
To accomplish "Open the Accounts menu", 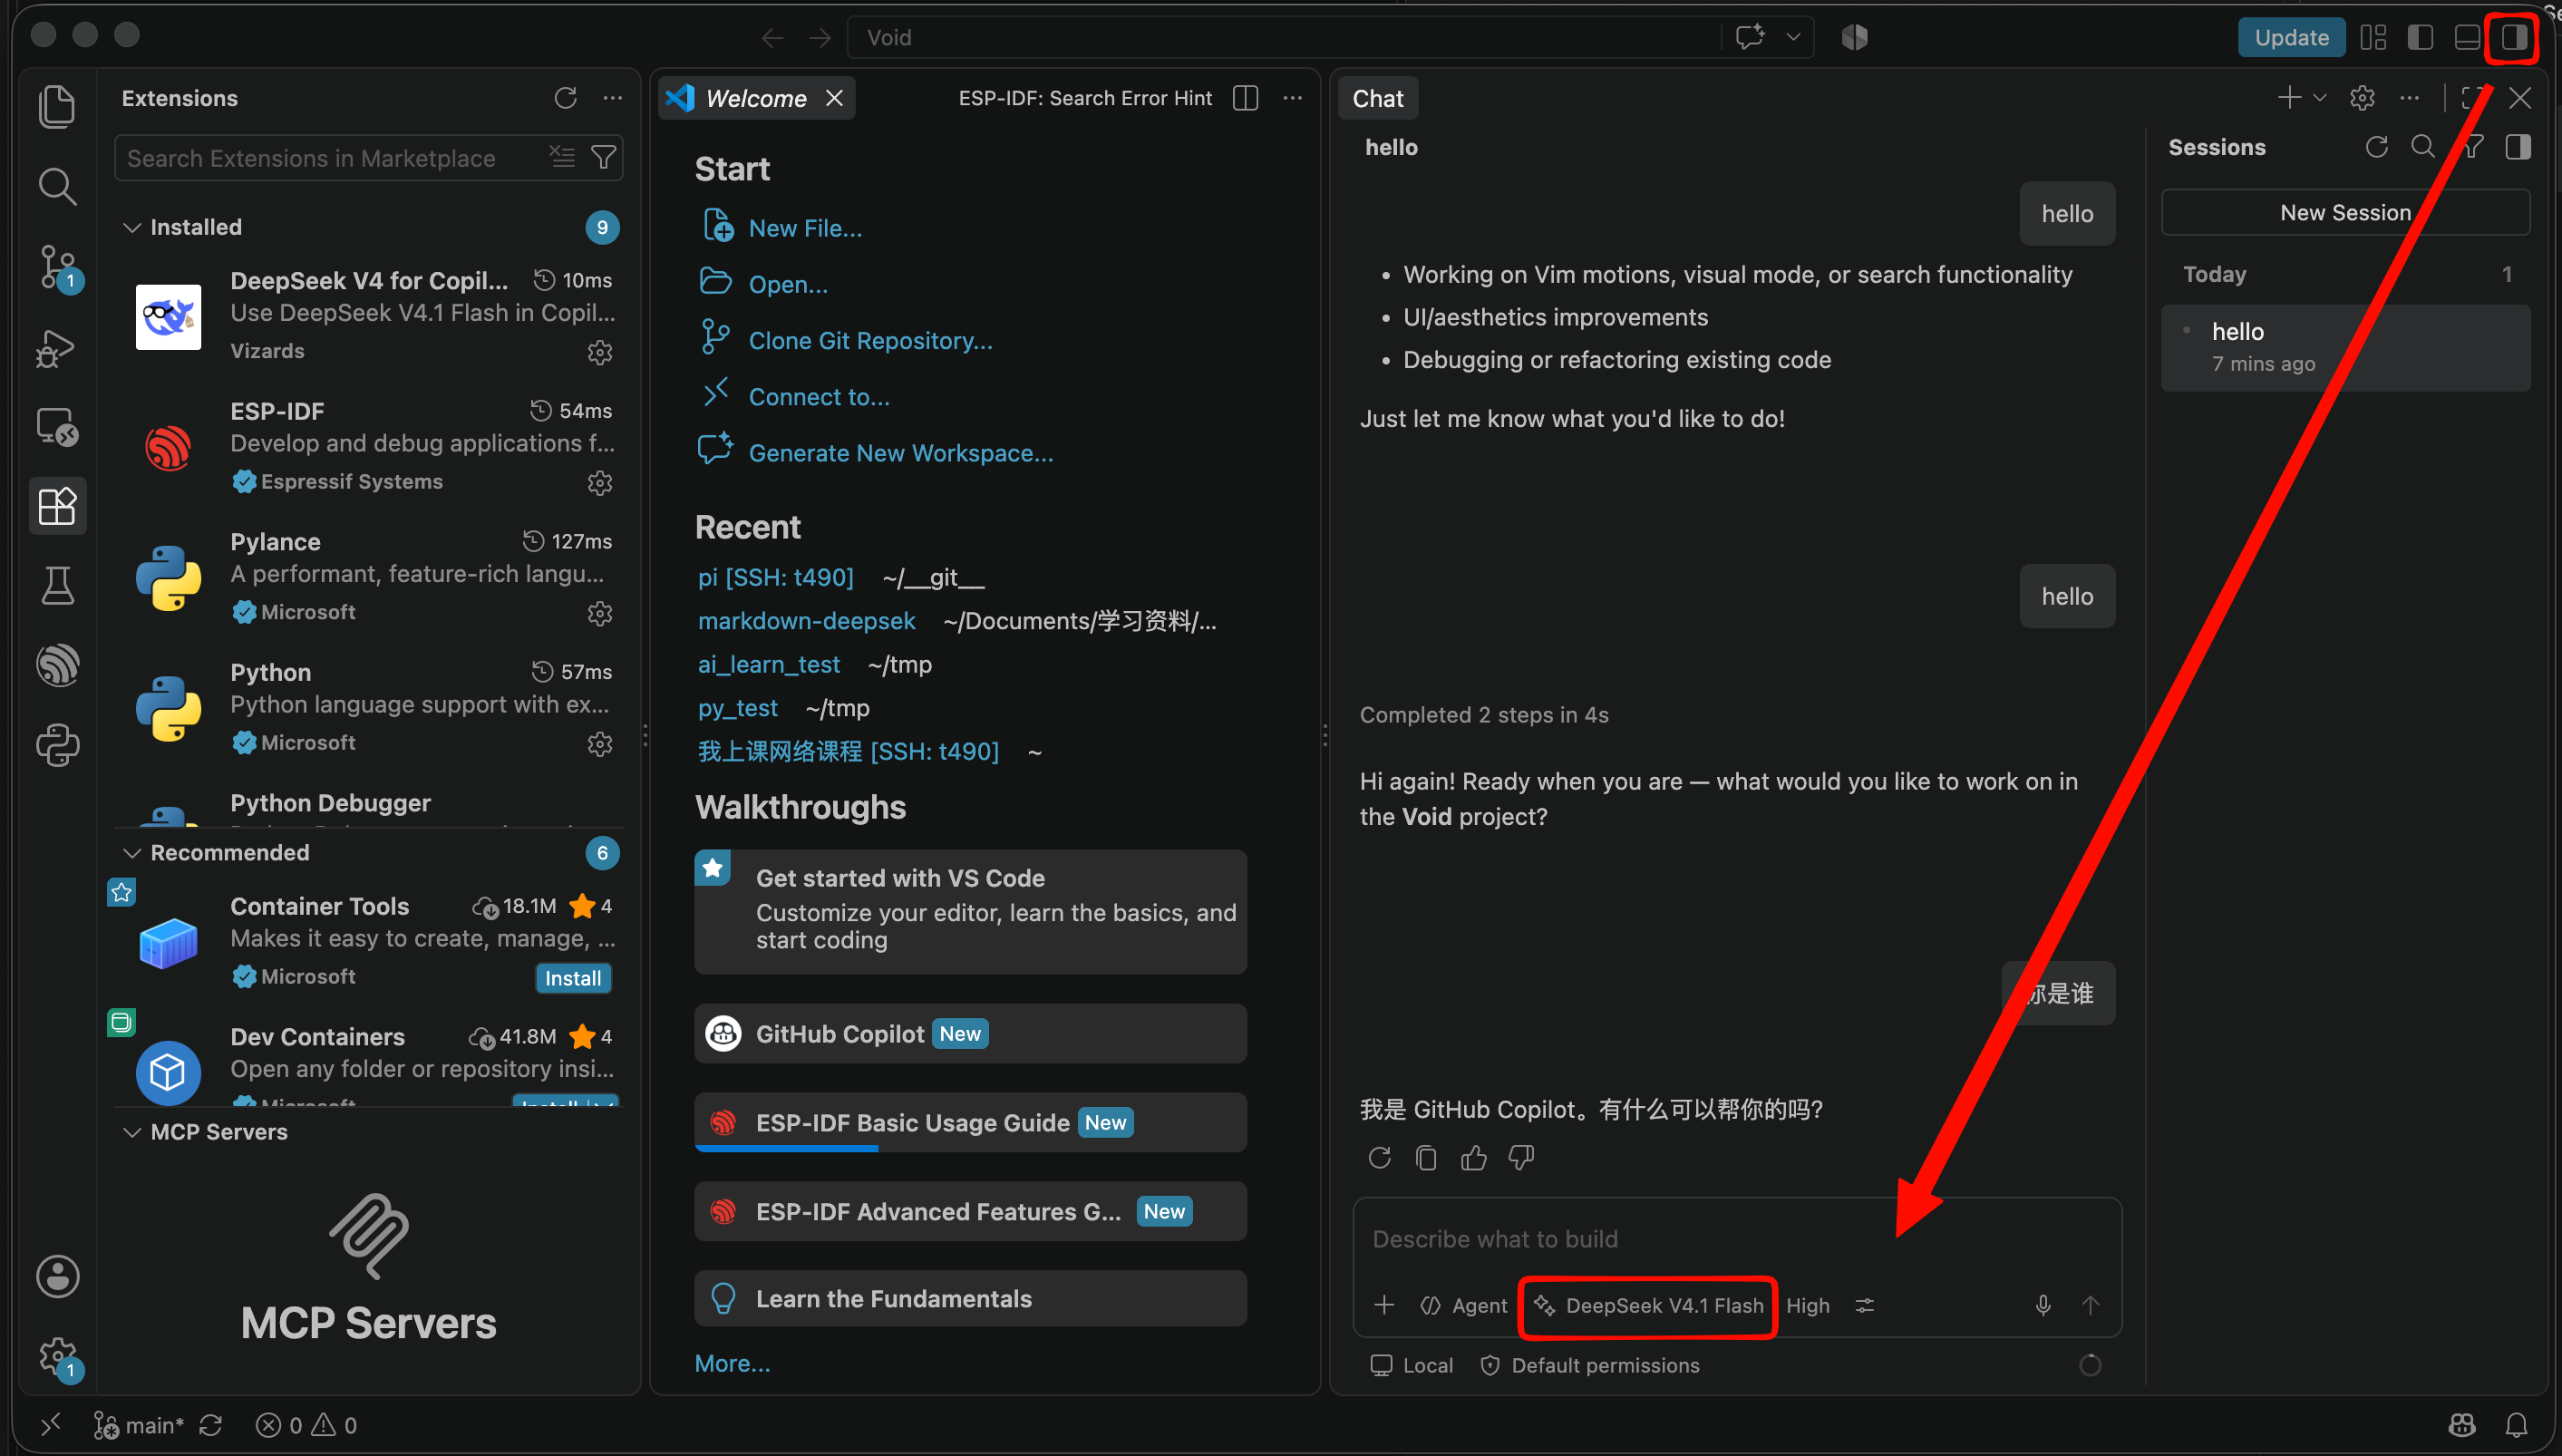I will click(57, 1276).
